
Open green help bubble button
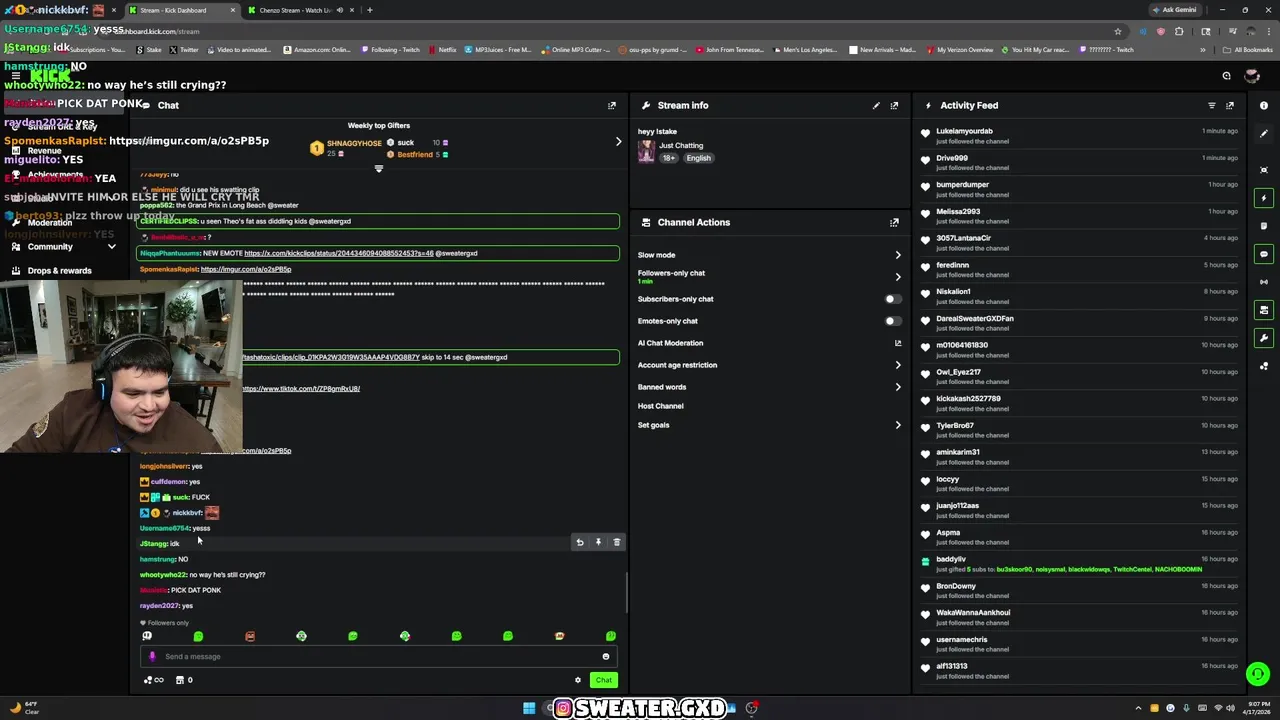pos(1258,674)
